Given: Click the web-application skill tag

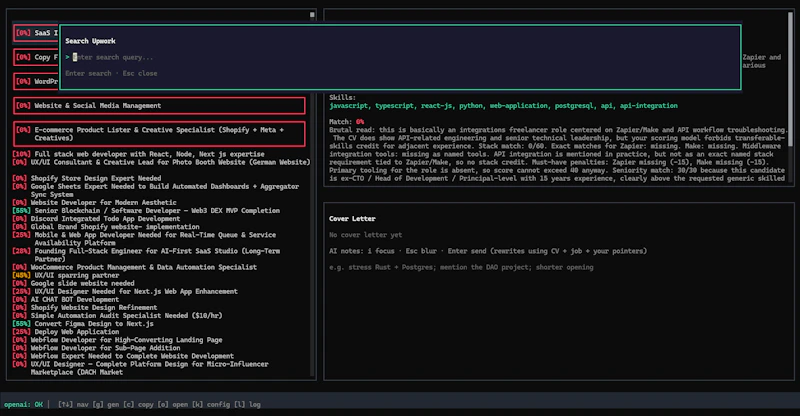Looking at the screenshot, I should (519, 106).
